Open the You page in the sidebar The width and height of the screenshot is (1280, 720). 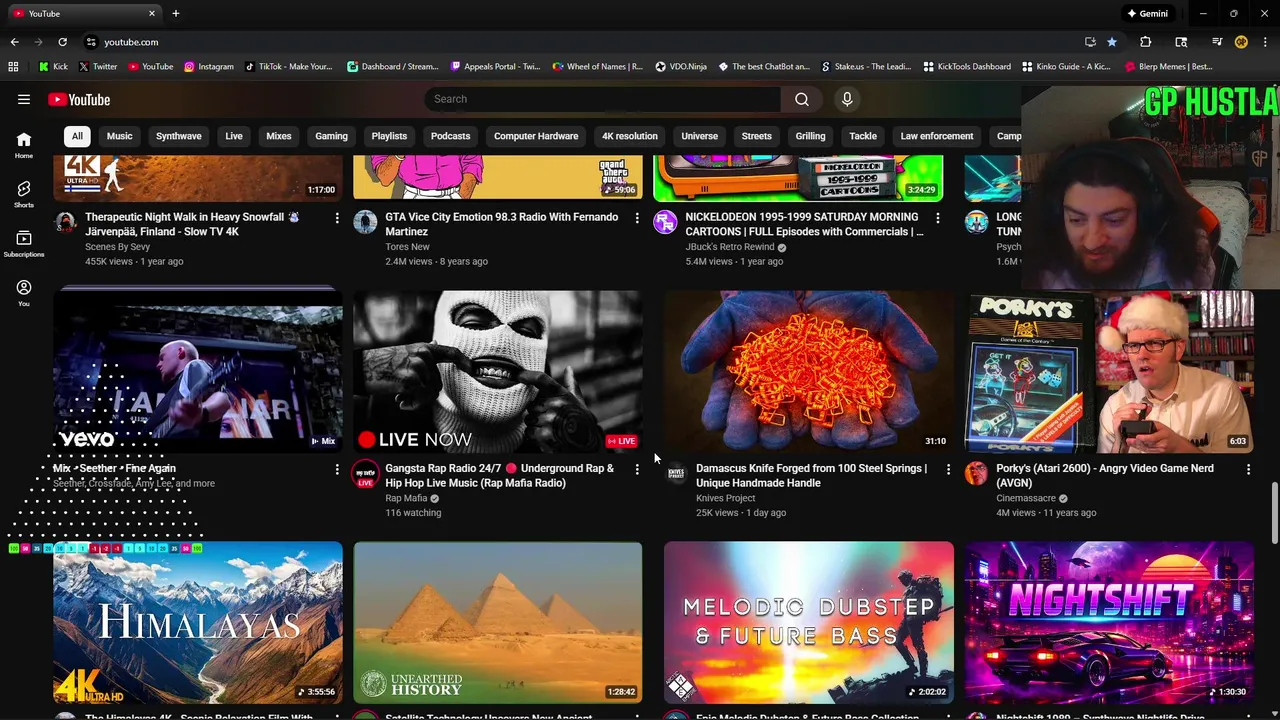24,293
